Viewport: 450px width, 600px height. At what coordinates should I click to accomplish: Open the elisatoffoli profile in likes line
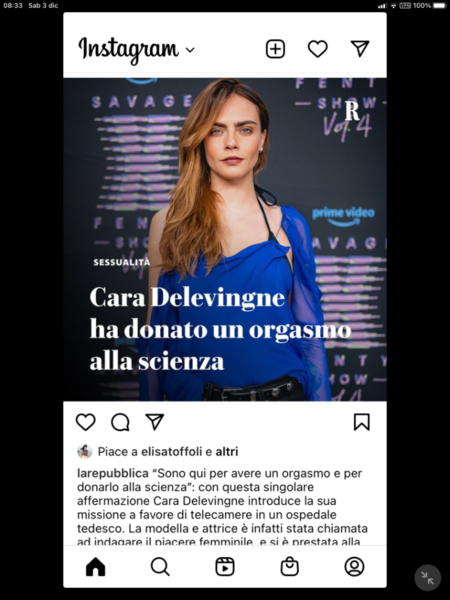[x=171, y=452]
